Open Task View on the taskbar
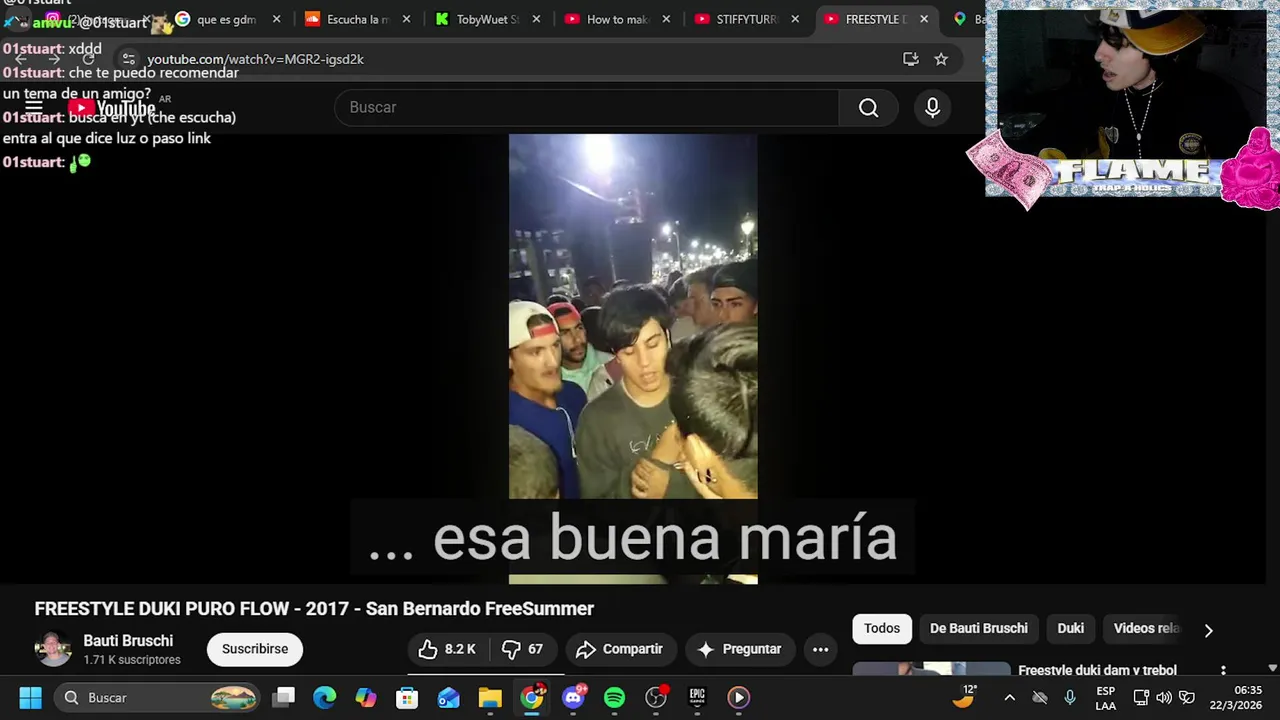This screenshot has height=720, width=1280. click(x=284, y=697)
